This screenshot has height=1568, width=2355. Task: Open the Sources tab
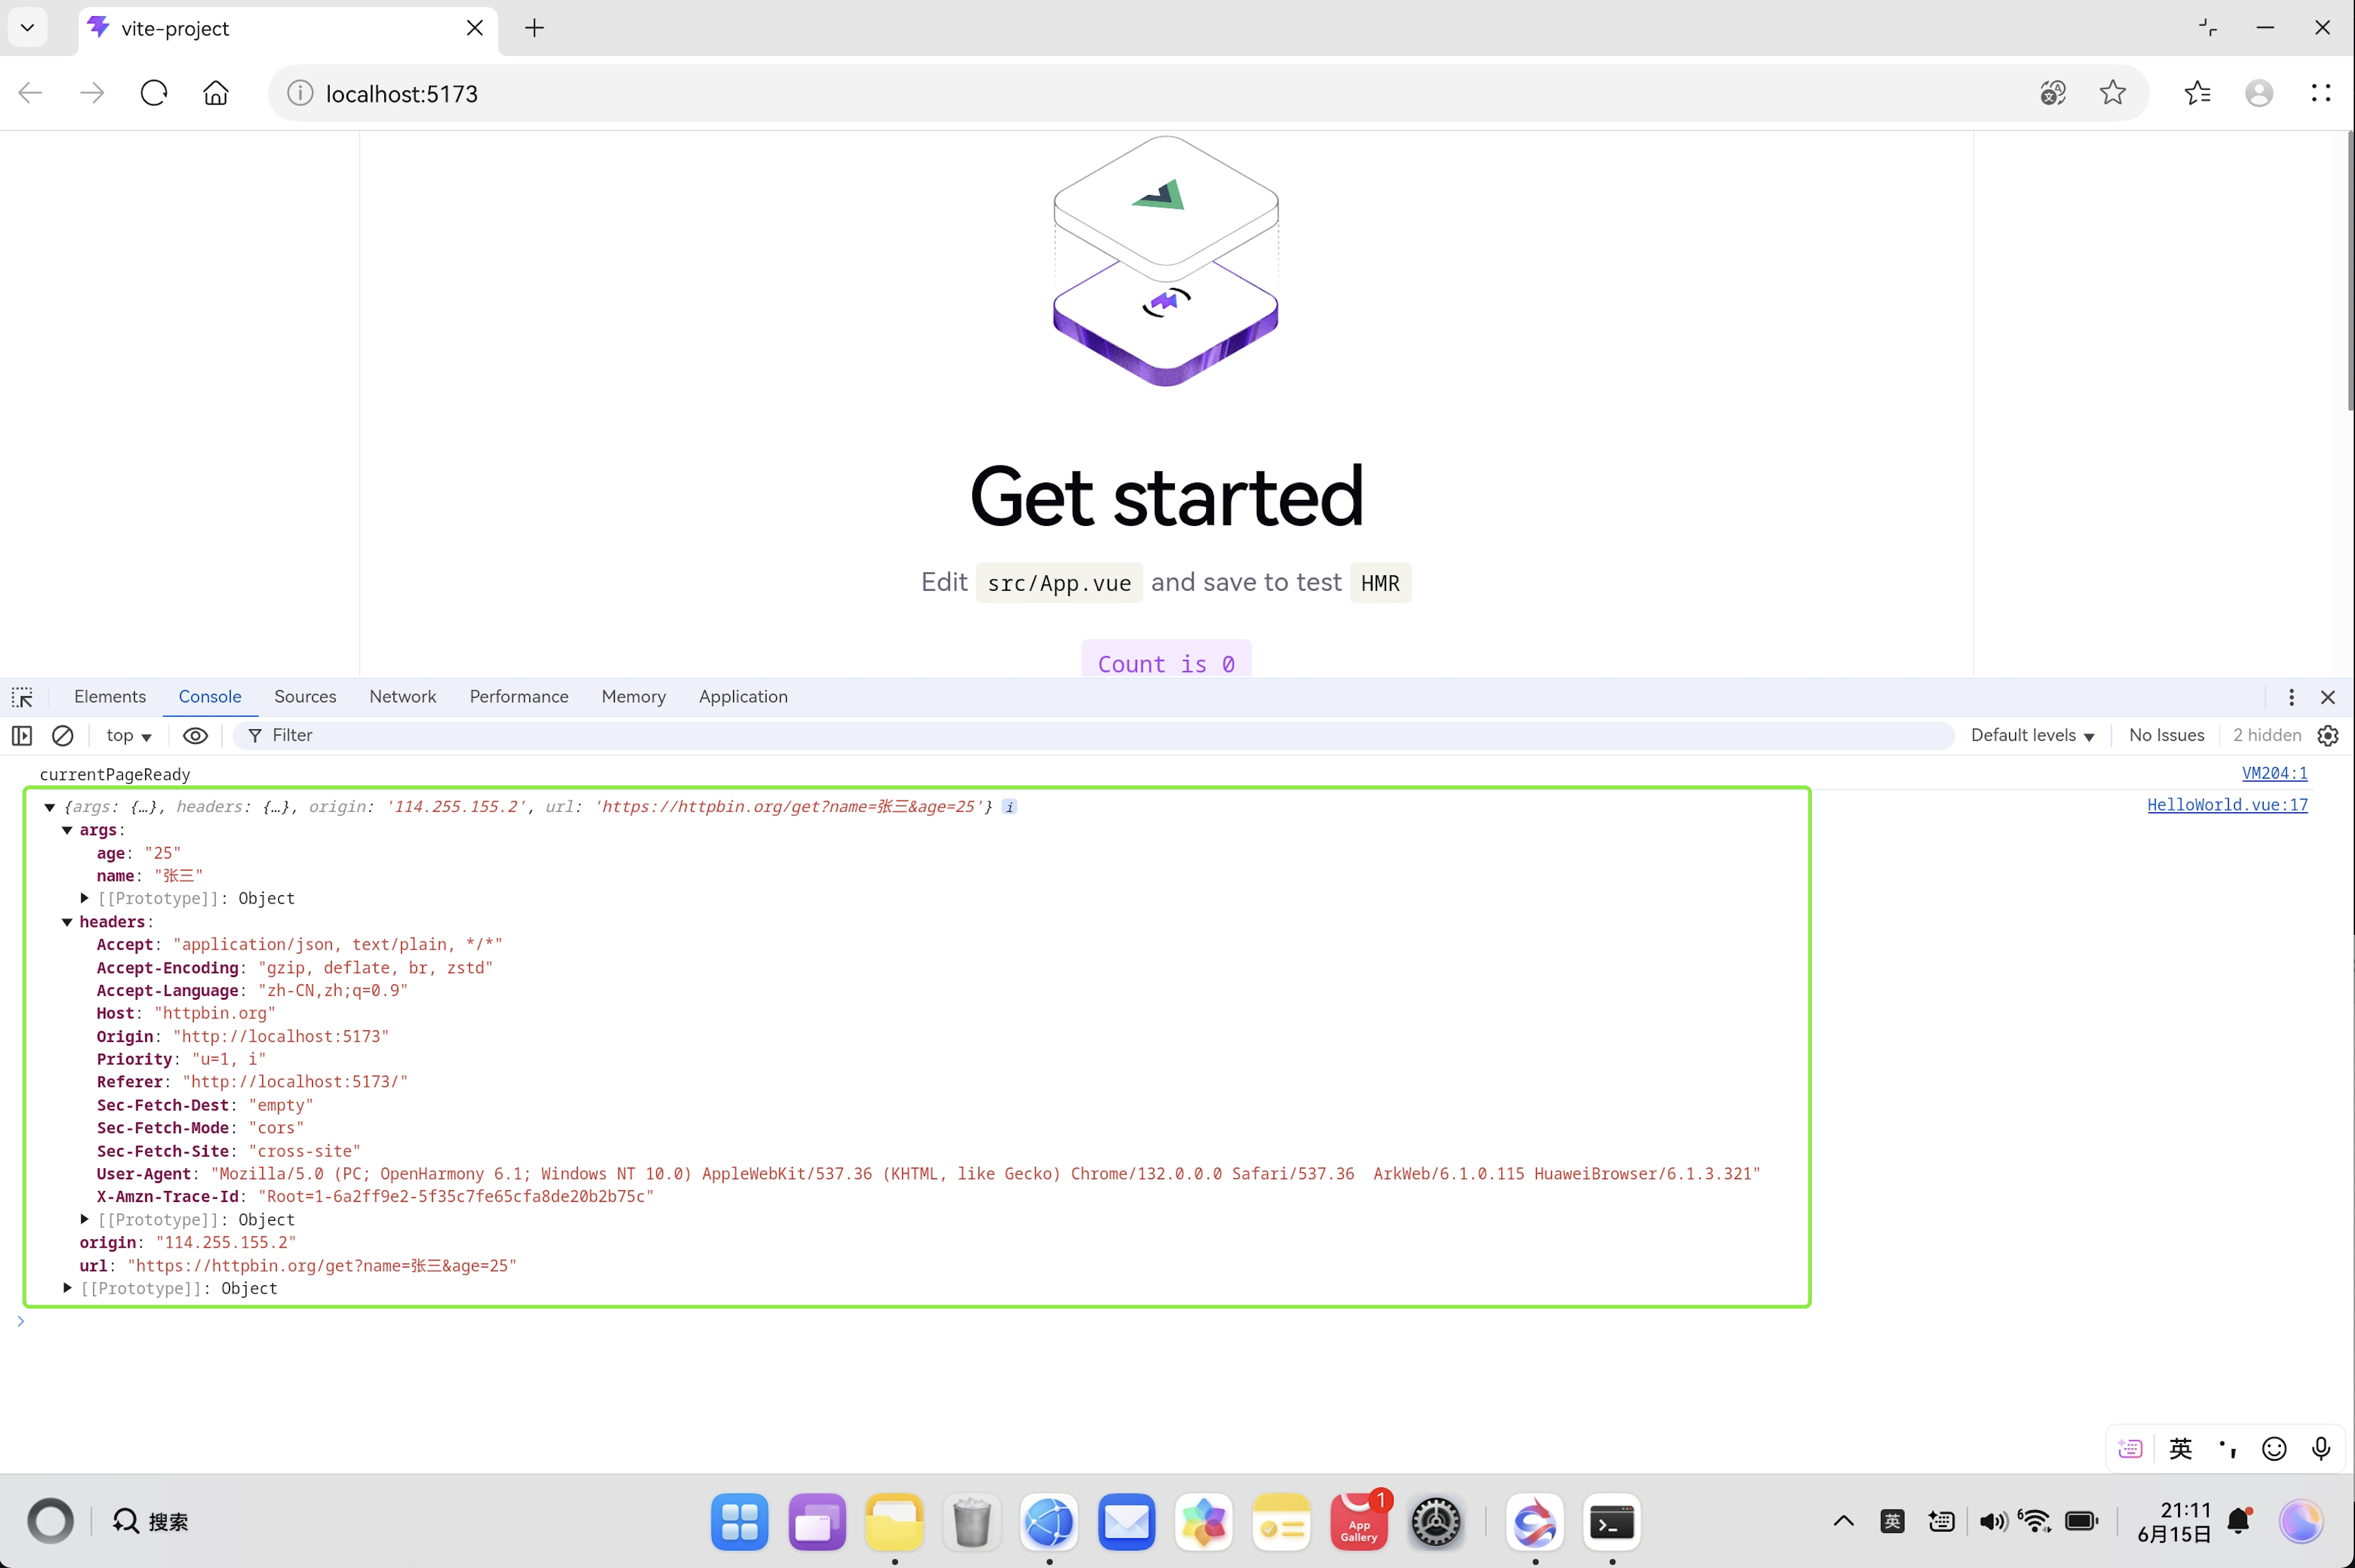coord(305,697)
